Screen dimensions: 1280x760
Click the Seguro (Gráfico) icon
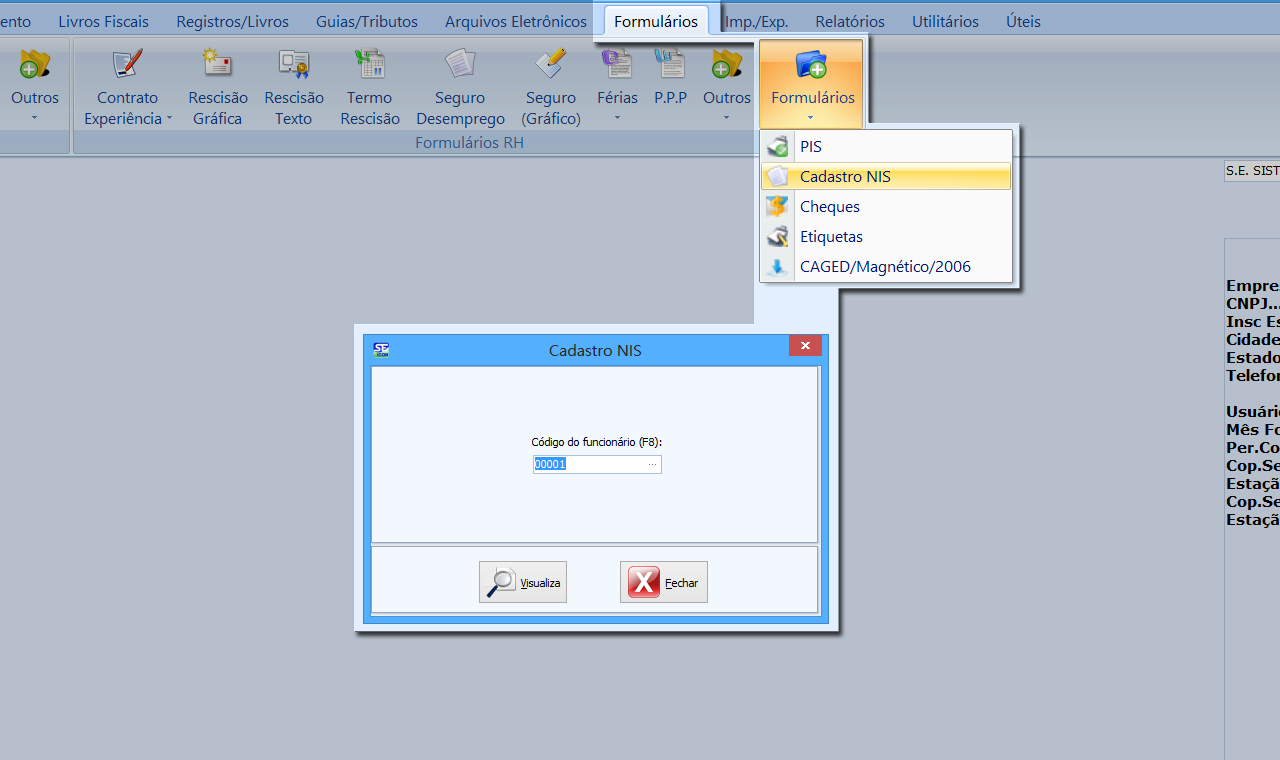click(x=550, y=66)
